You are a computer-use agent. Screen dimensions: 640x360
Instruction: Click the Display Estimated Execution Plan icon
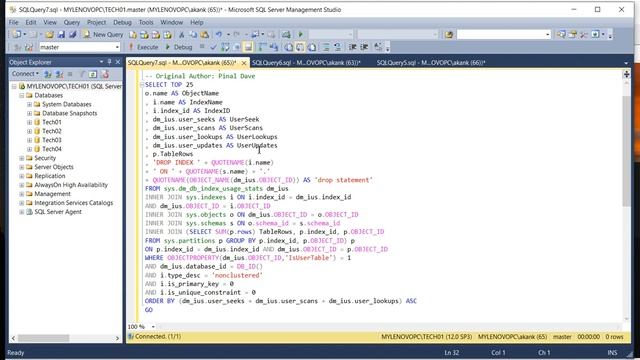[x=225, y=47]
